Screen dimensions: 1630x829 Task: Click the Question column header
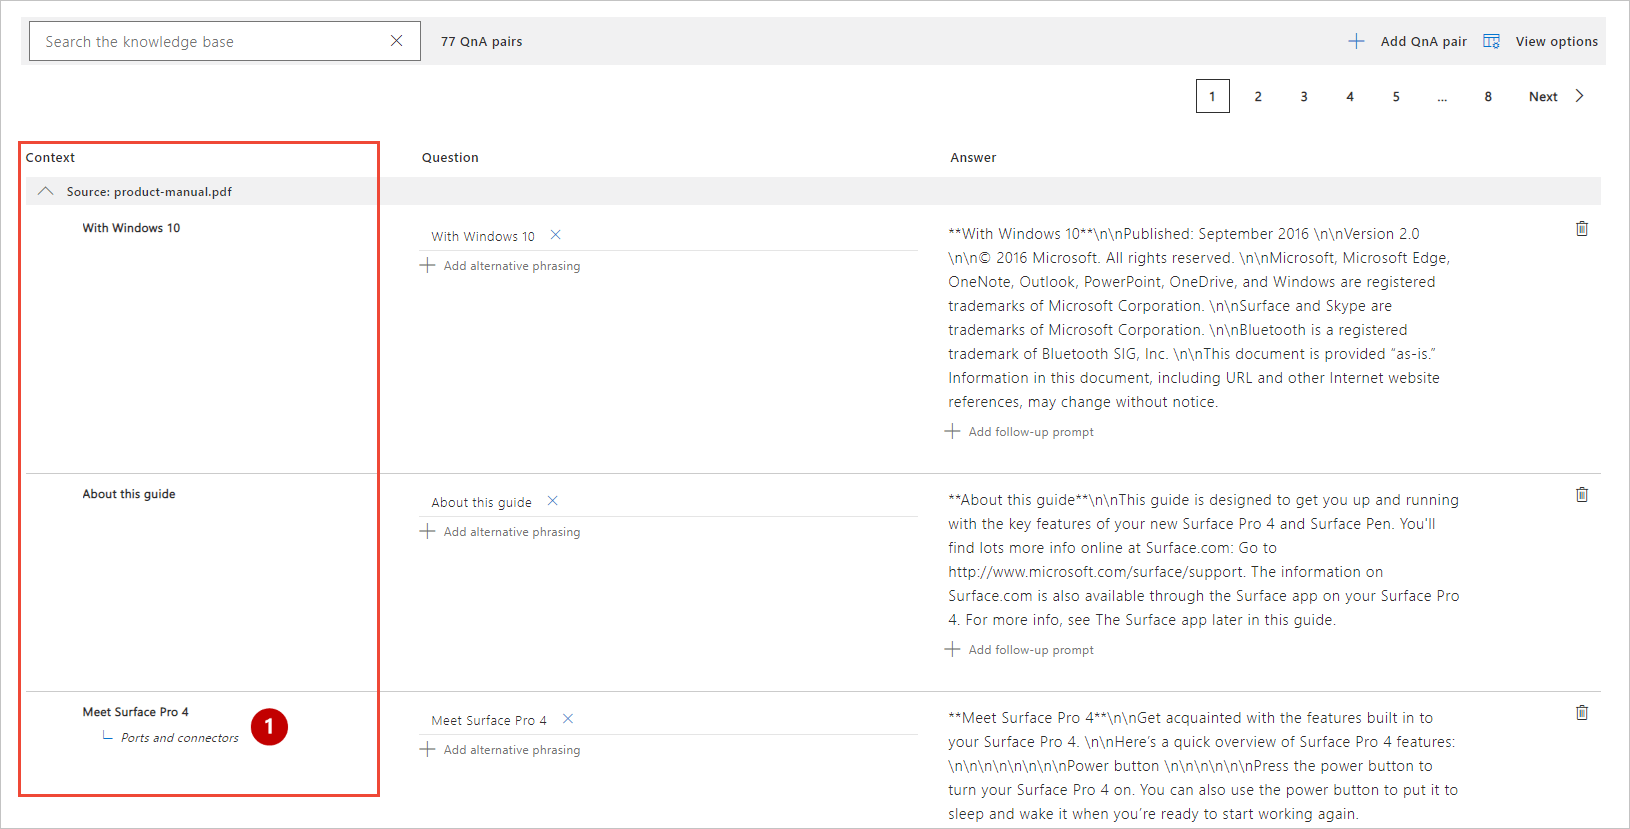450,157
